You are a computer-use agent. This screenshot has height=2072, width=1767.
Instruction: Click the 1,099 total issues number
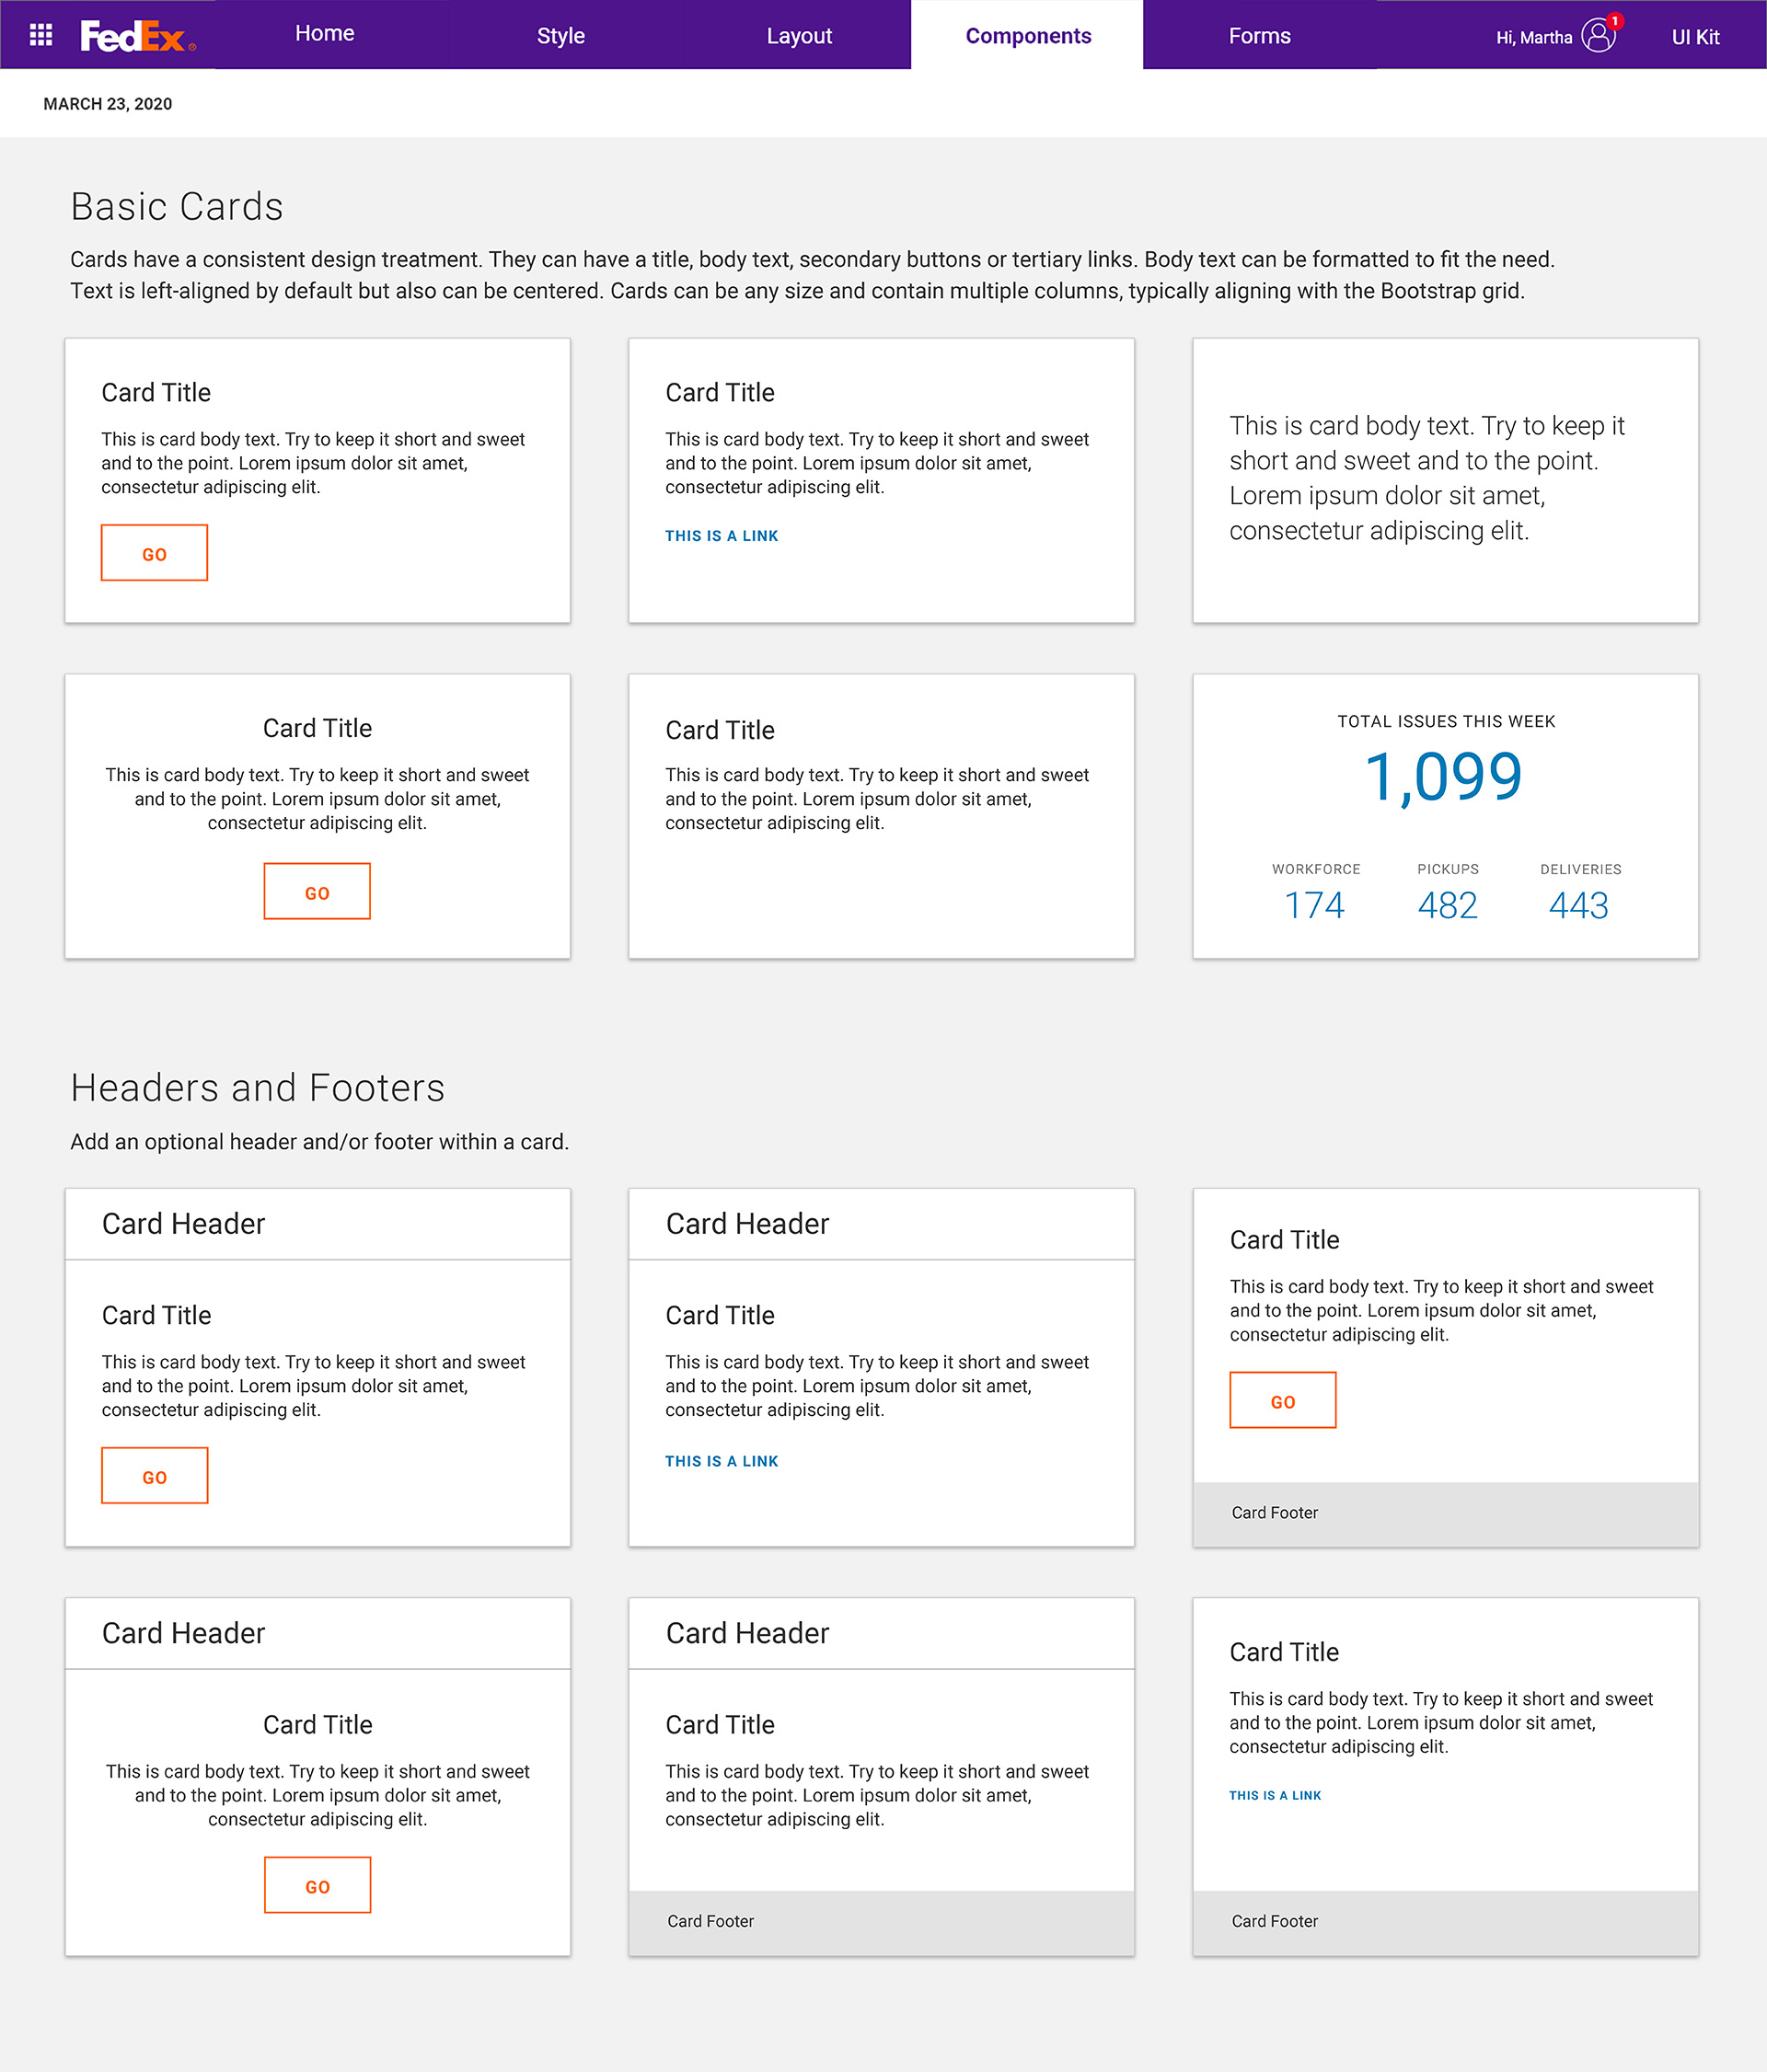[x=1444, y=777]
